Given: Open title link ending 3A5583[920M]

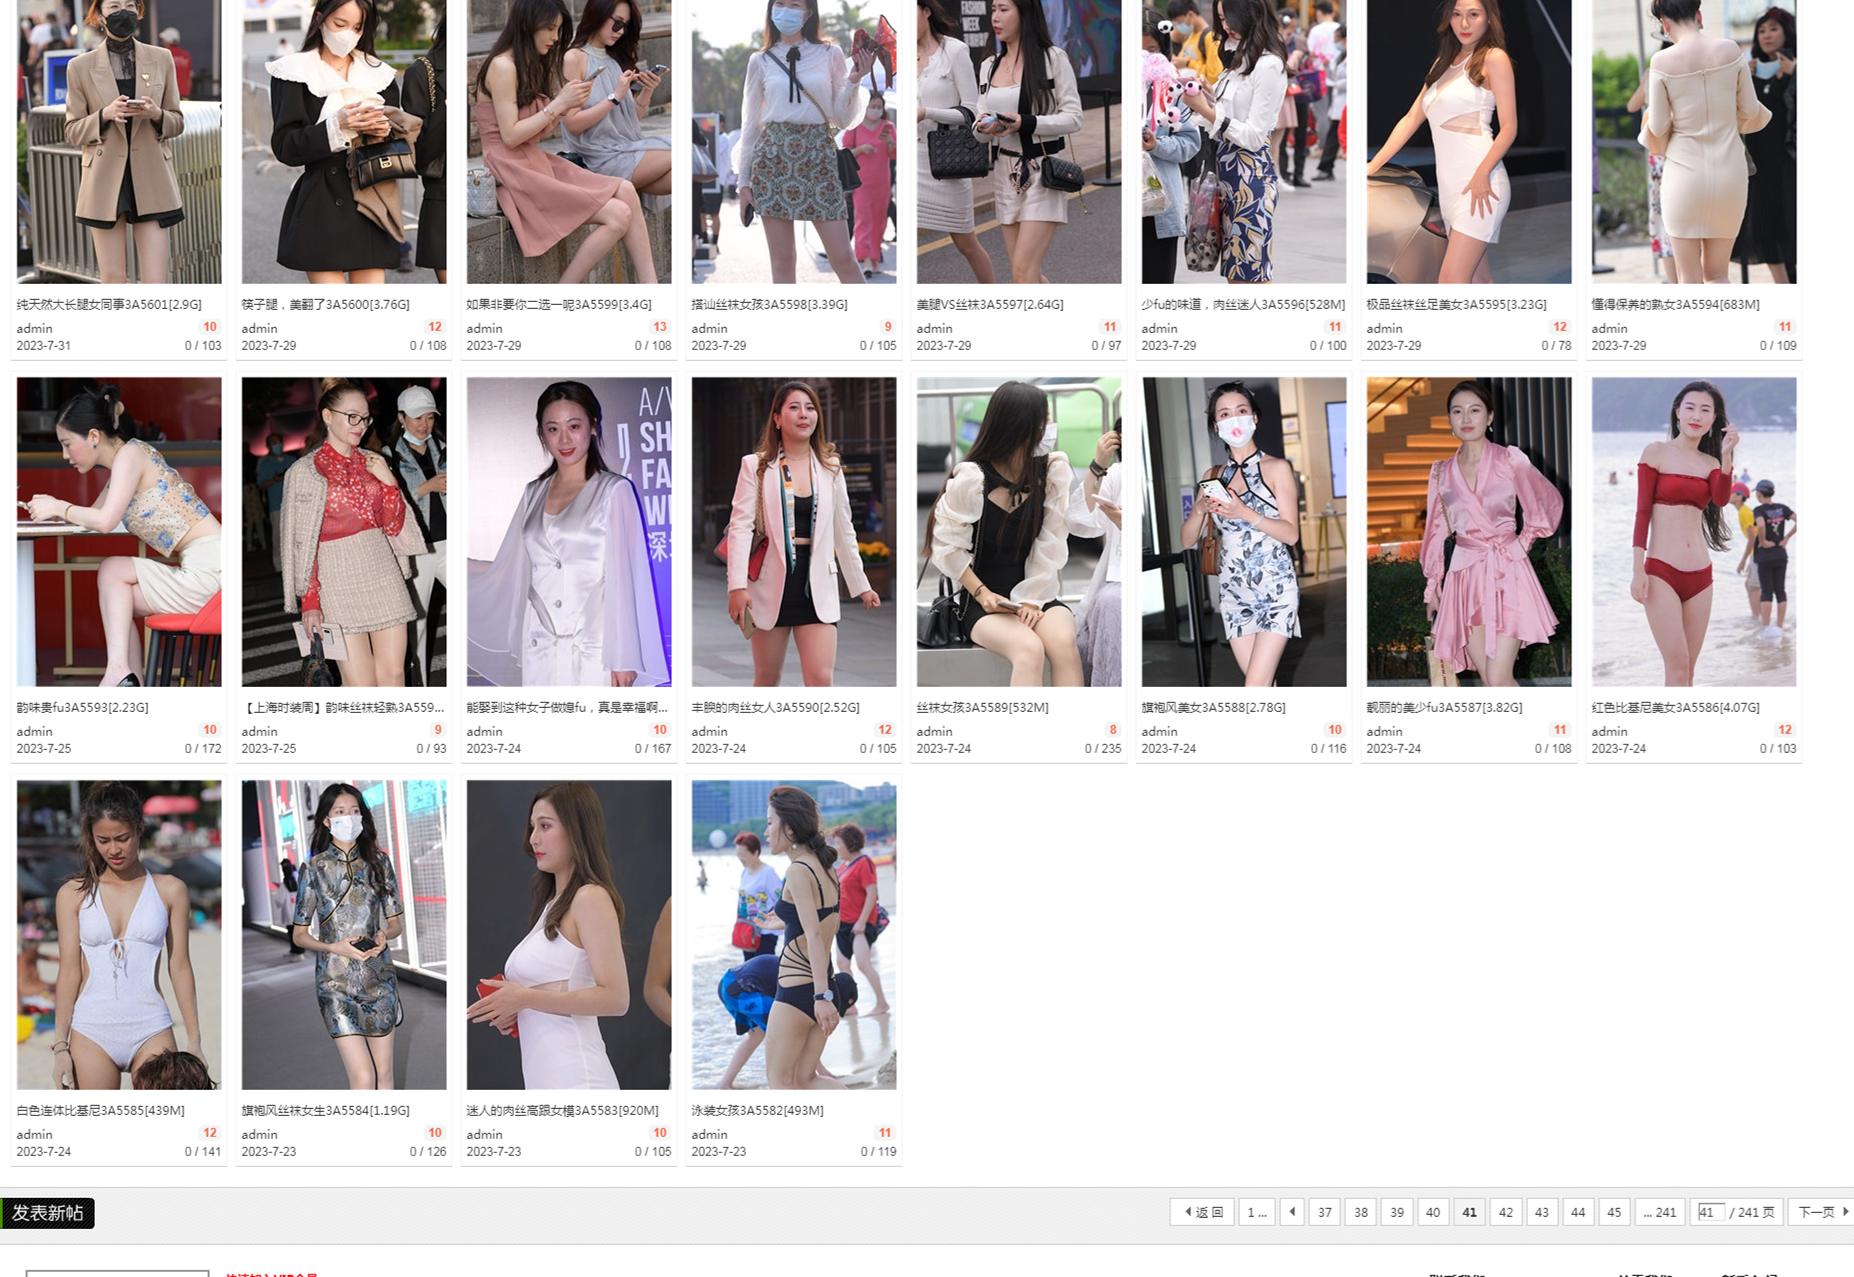Looking at the screenshot, I should click(562, 1110).
